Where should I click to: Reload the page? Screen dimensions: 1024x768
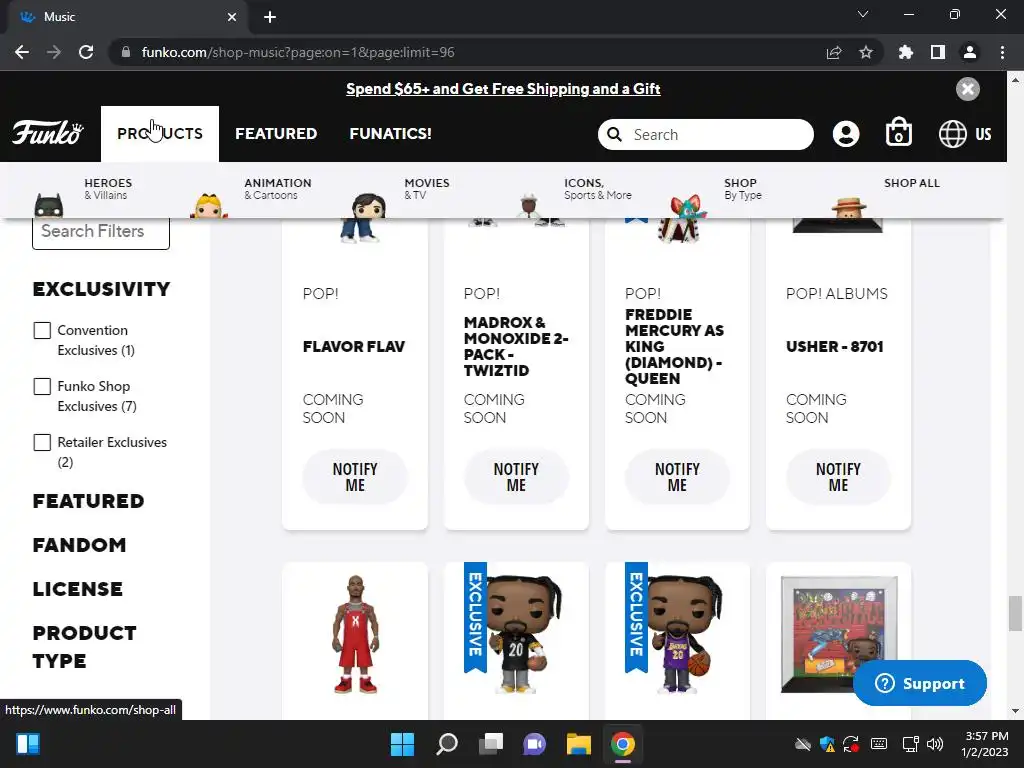(86, 52)
